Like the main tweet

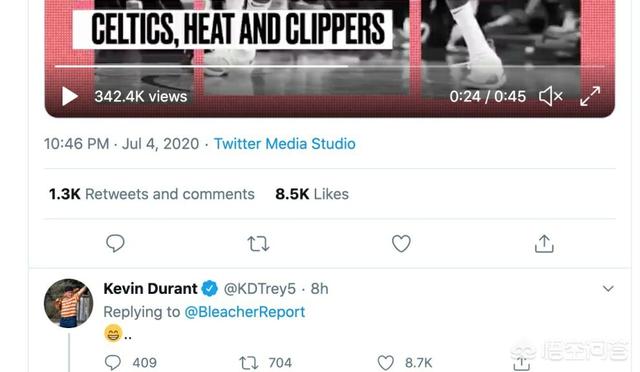coord(401,243)
